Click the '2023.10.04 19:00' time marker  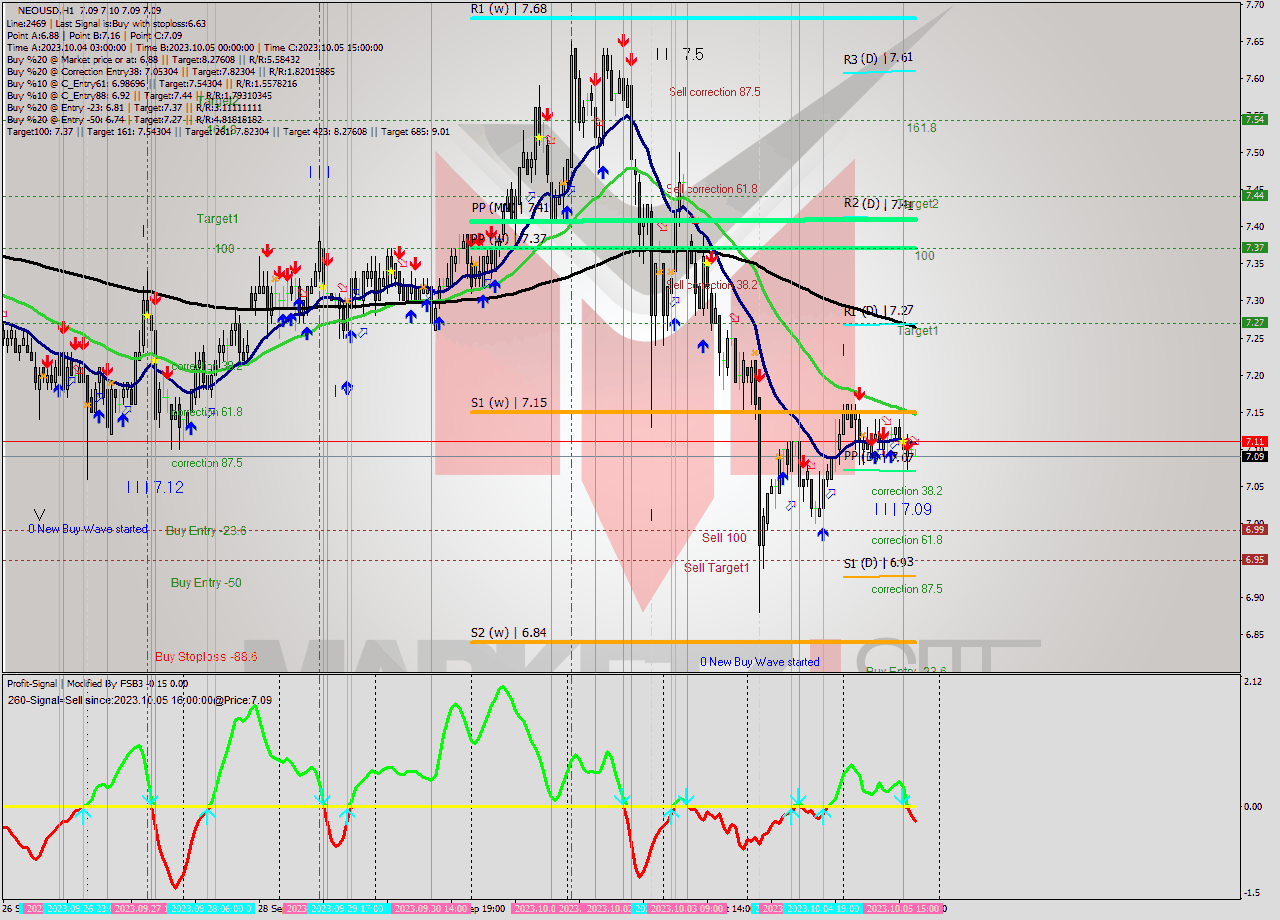[x=823, y=909]
